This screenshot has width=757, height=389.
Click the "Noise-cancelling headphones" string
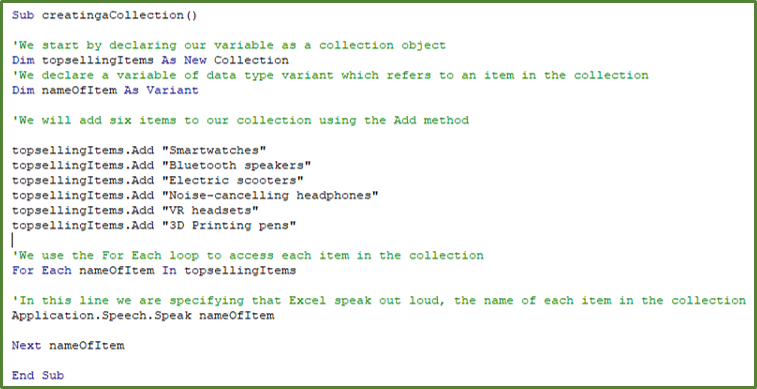coord(271,195)
